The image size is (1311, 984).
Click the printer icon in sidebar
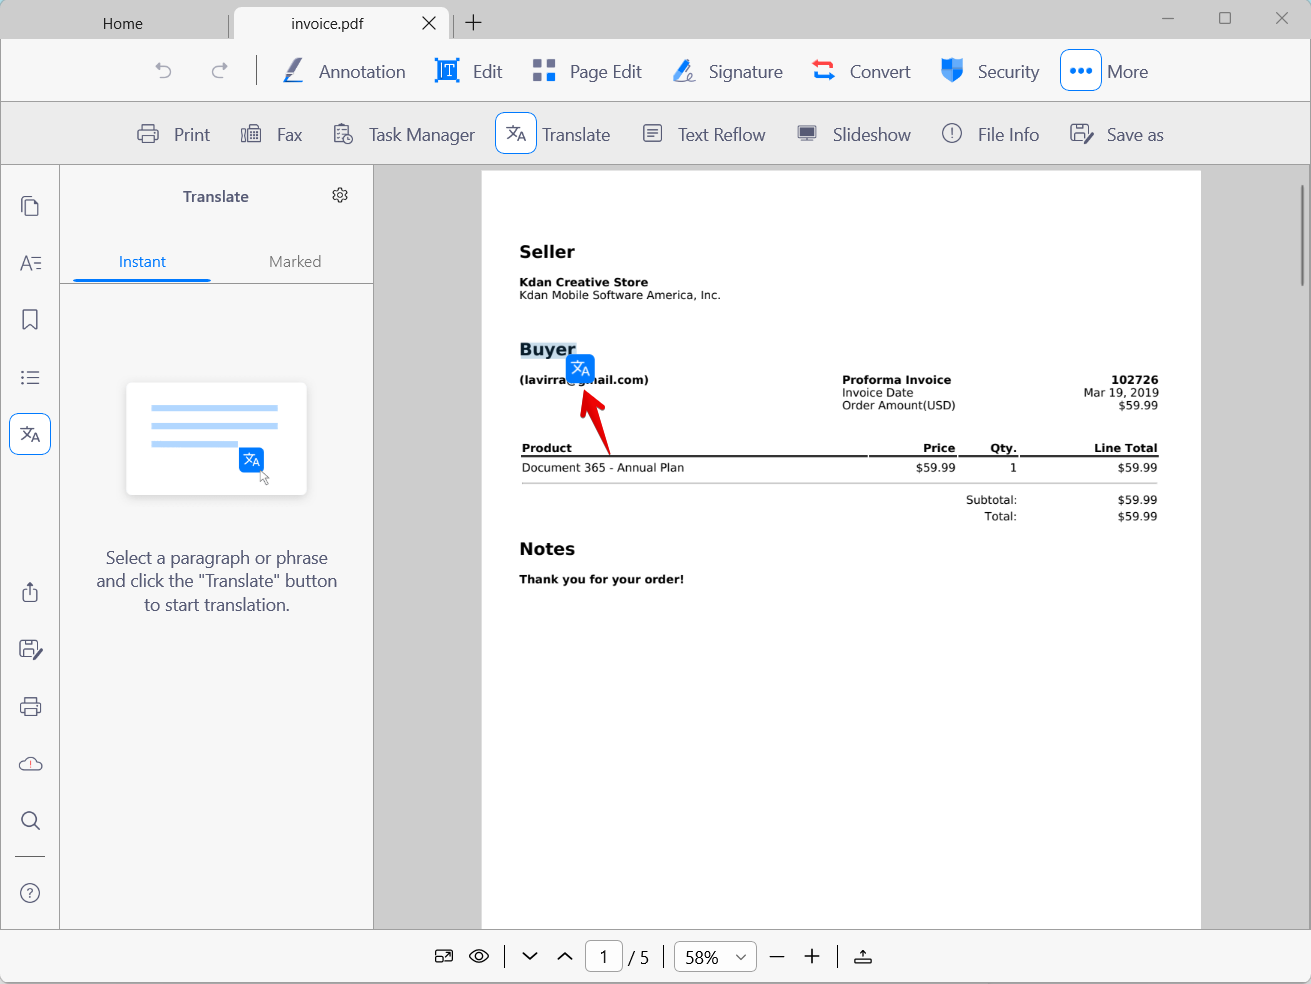point(30,707)
